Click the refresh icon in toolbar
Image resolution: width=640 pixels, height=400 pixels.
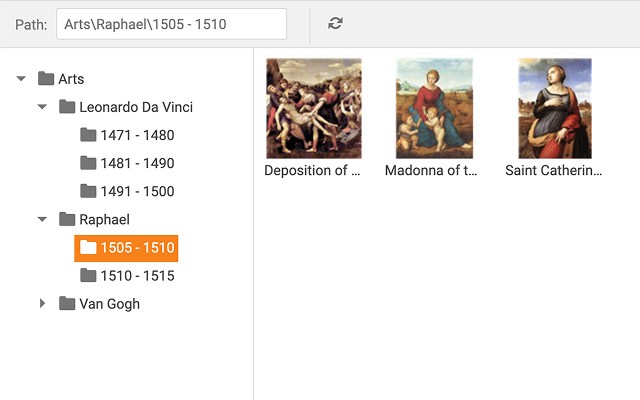tap(335, 23)
